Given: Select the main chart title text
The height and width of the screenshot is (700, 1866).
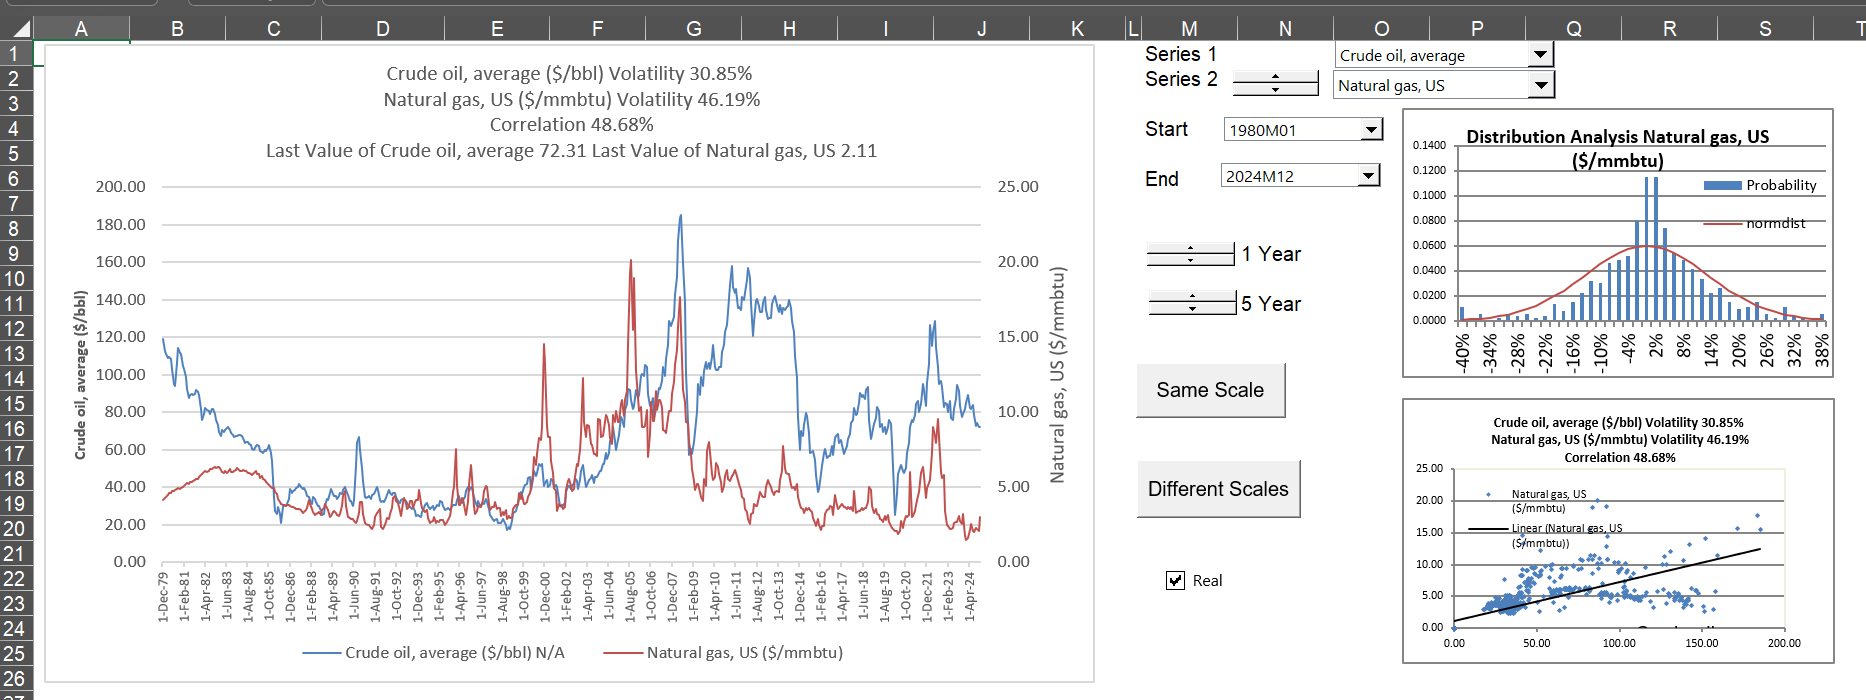Looking at the screenshot, I should (x=570, y=112).
